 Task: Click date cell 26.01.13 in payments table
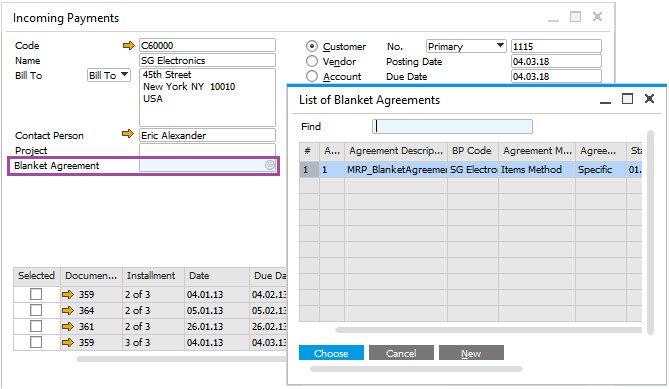(216, 327)
